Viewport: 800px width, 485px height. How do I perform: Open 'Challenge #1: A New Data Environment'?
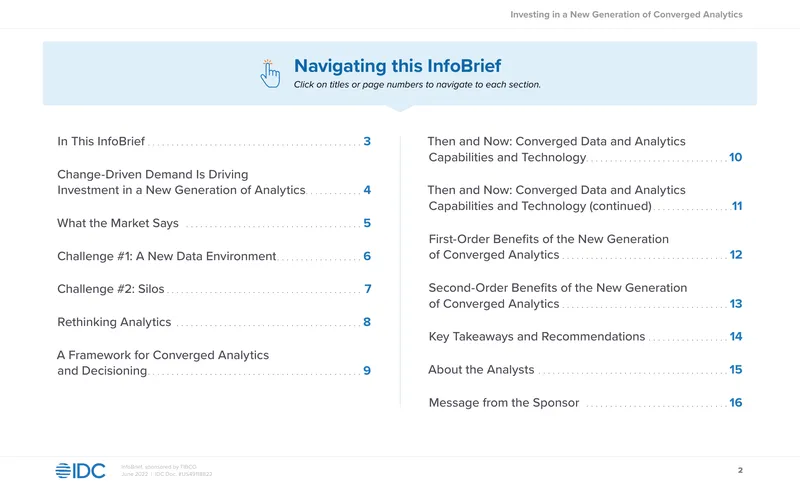(167, 256)
